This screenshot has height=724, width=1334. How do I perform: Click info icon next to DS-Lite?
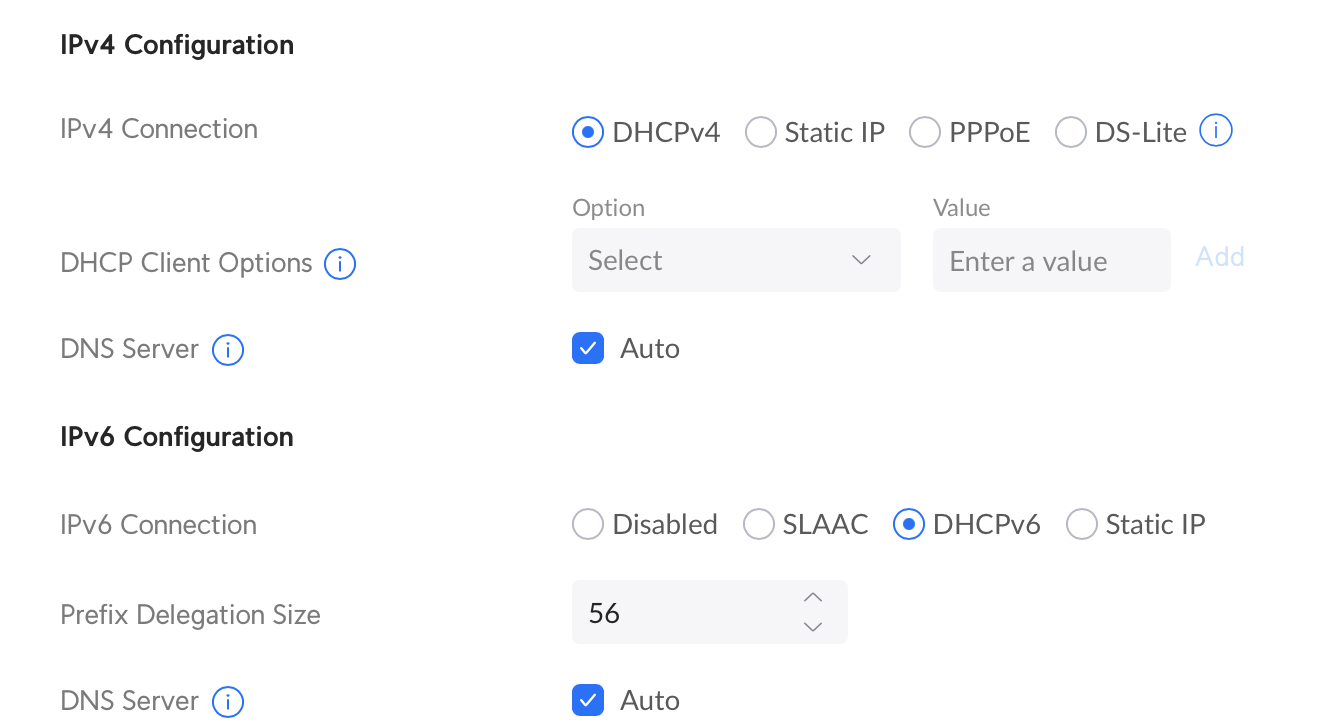1216,131
